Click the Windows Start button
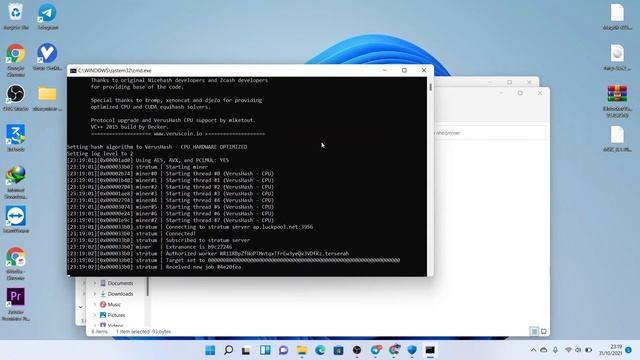 [x=210, y=350]
